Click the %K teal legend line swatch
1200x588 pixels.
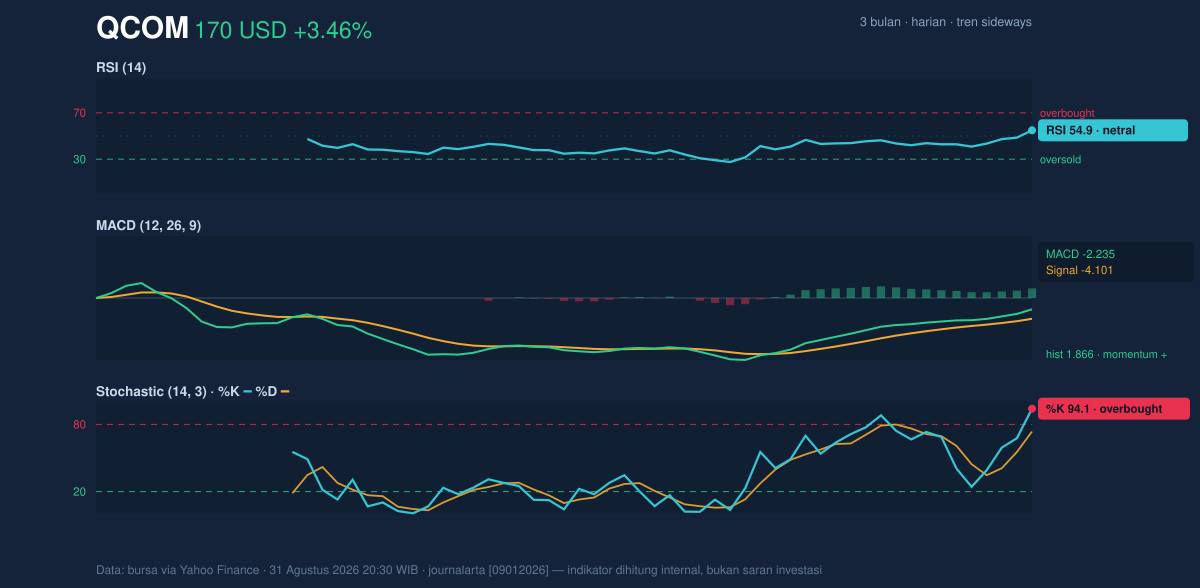pos(248,391)
